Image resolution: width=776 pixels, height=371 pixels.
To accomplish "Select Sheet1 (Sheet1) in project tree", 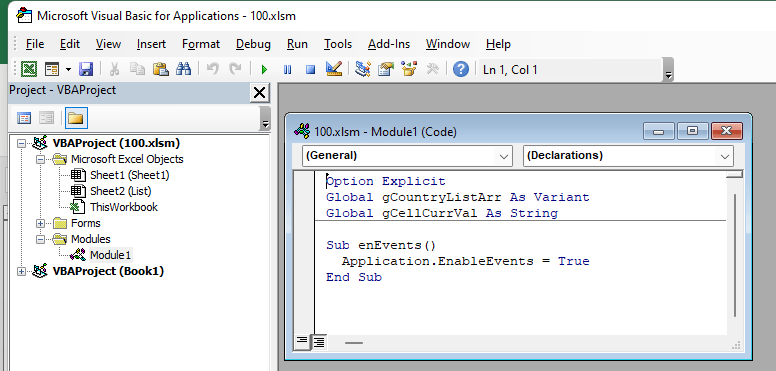I will [x=130, y=175].
